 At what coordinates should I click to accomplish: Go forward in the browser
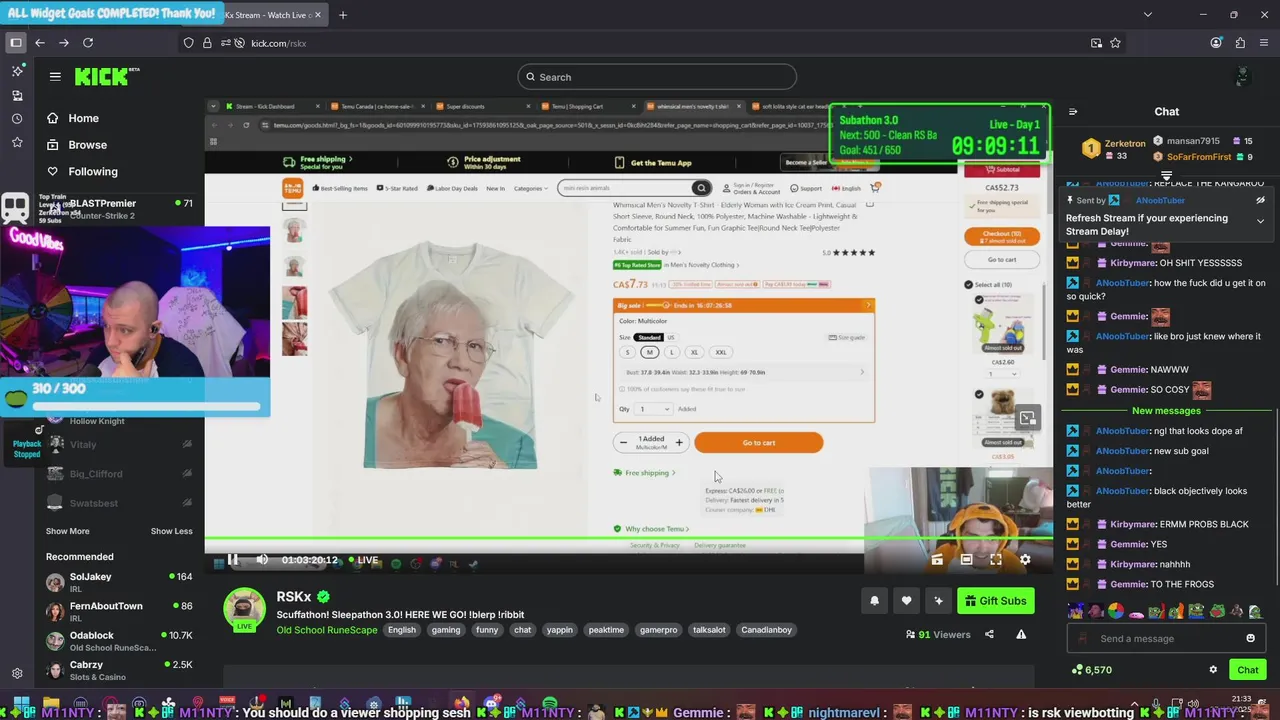[x=64, y=43]
